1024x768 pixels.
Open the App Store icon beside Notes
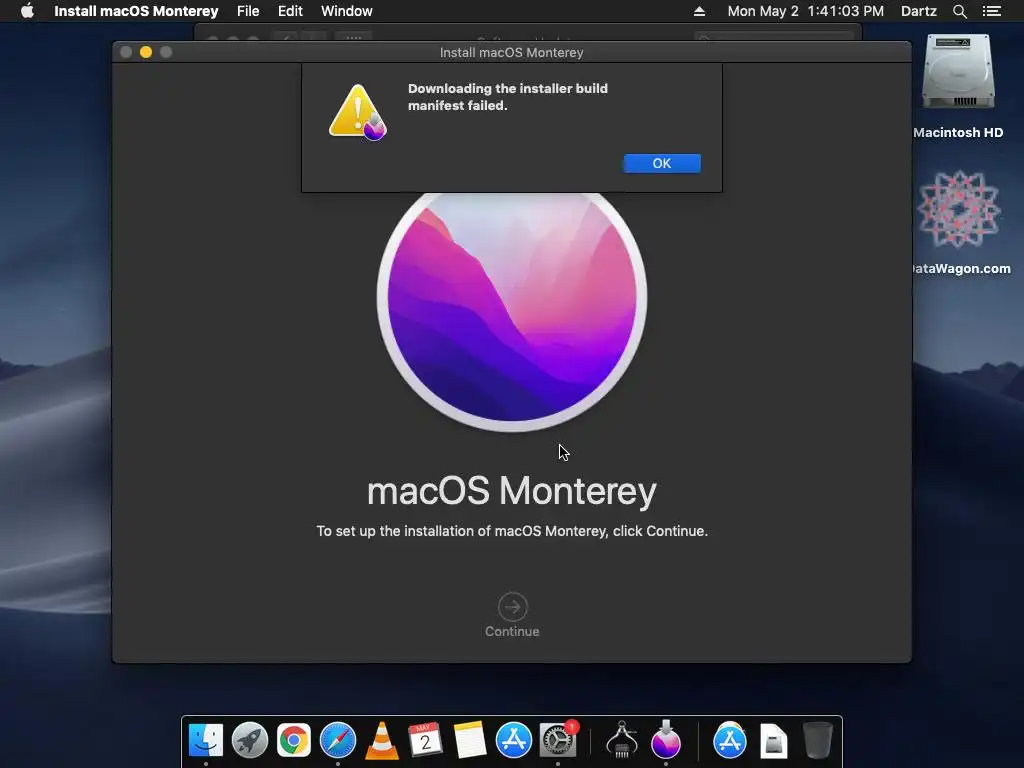coord(514,741)
